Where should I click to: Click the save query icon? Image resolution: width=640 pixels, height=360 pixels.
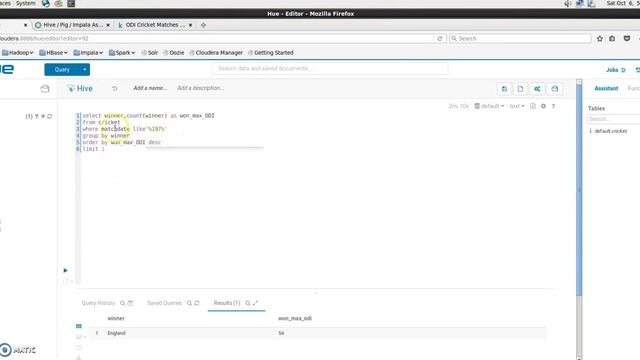(x=504, y=89)
